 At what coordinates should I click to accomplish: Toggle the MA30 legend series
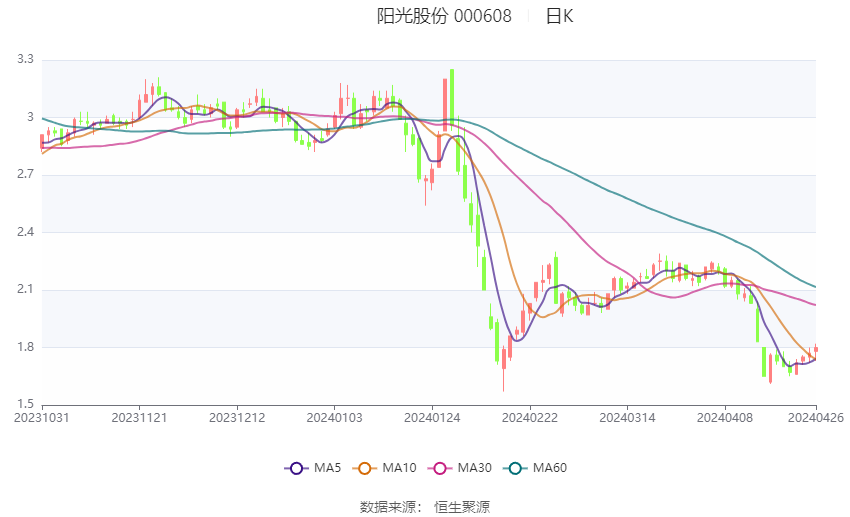460,468
